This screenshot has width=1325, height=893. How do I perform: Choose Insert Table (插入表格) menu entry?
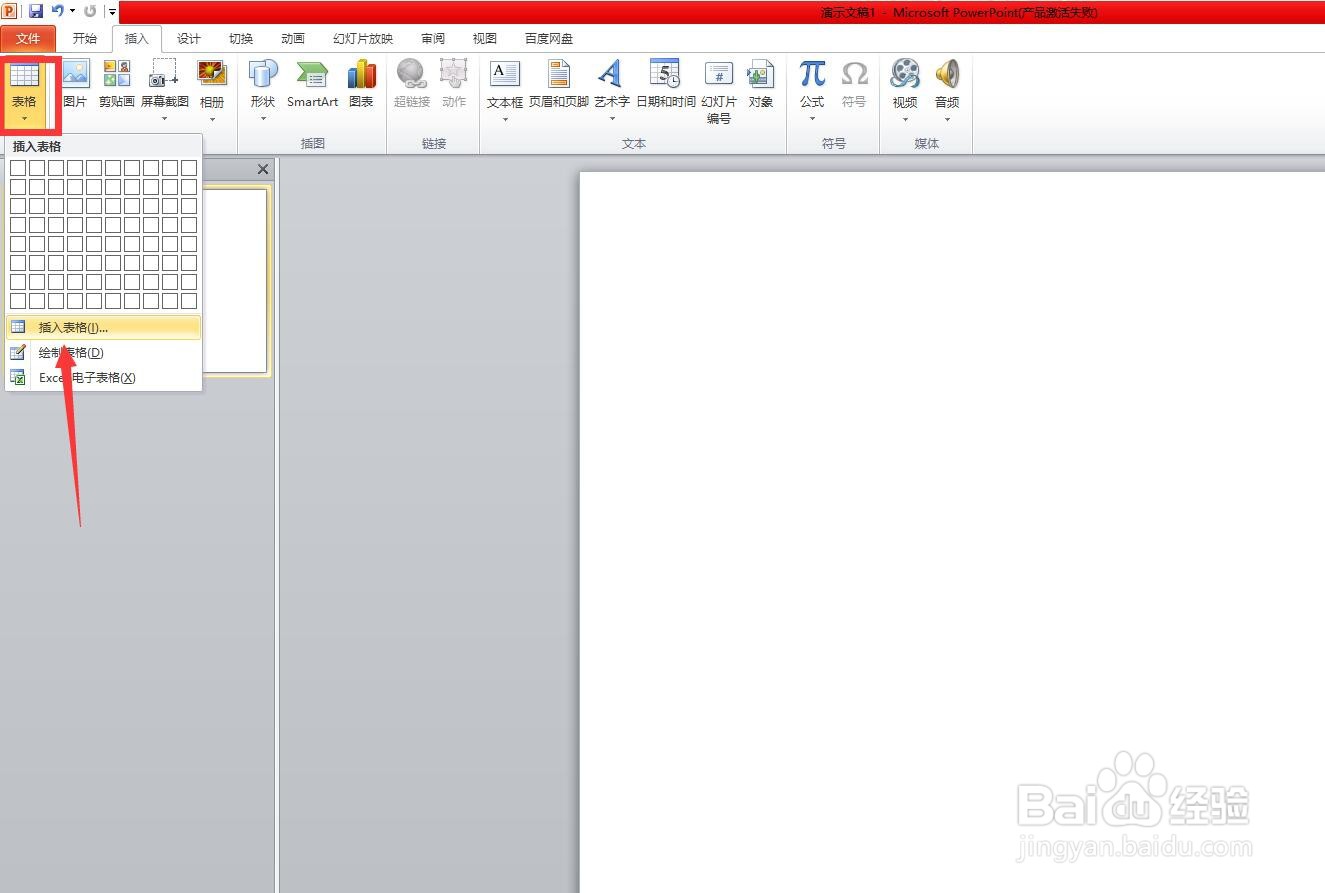point(103,327)
